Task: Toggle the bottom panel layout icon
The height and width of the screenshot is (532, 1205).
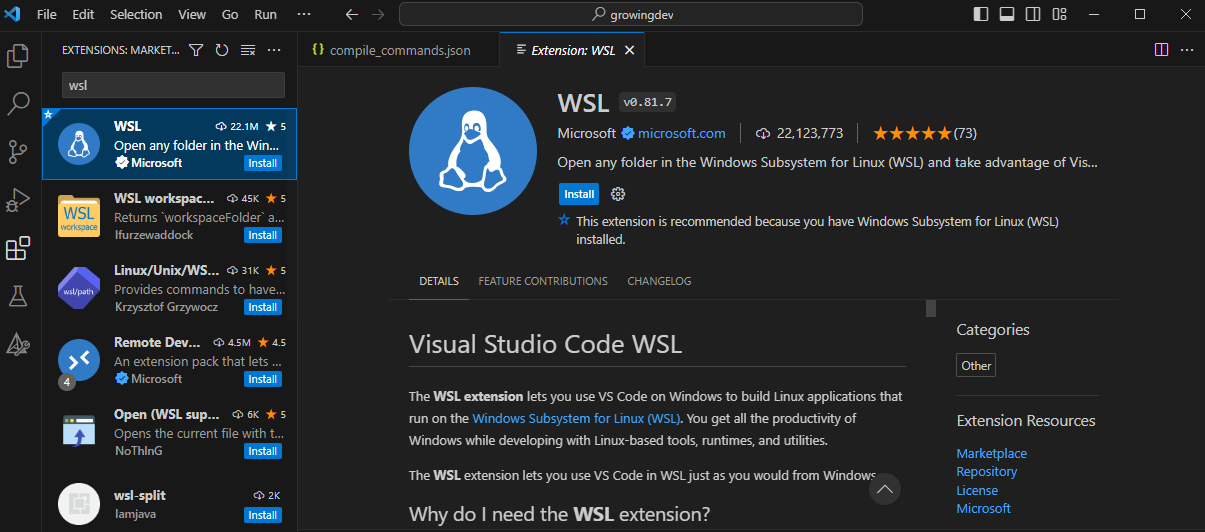Action: [x=1007, y=14]
